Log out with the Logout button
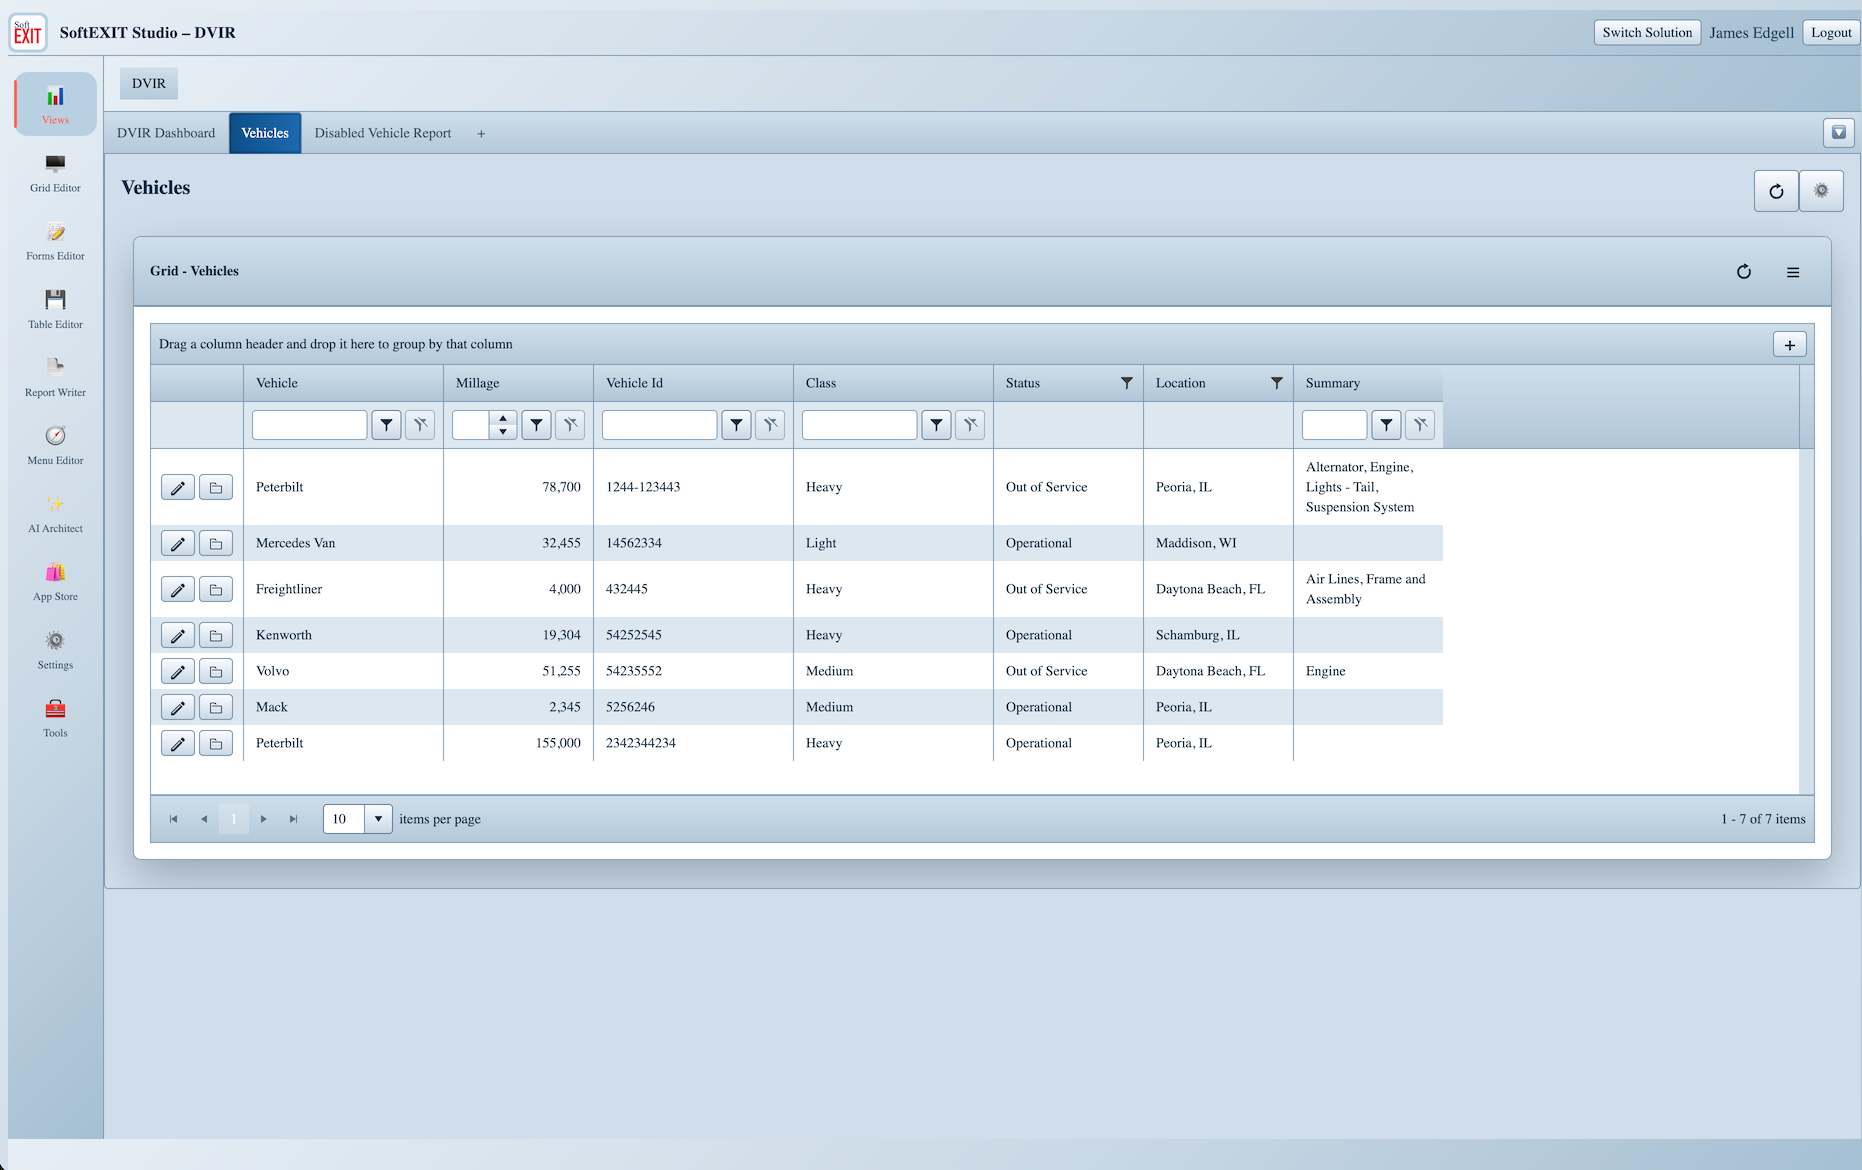Image resolution: width=1862 pixels, height=1170 pixels. pos(1831,33)
